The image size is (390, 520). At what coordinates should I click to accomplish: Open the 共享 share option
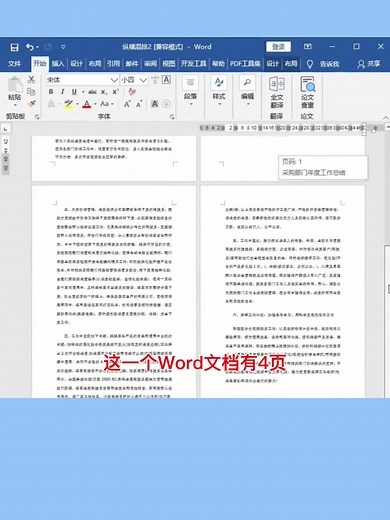pos(369,64)
